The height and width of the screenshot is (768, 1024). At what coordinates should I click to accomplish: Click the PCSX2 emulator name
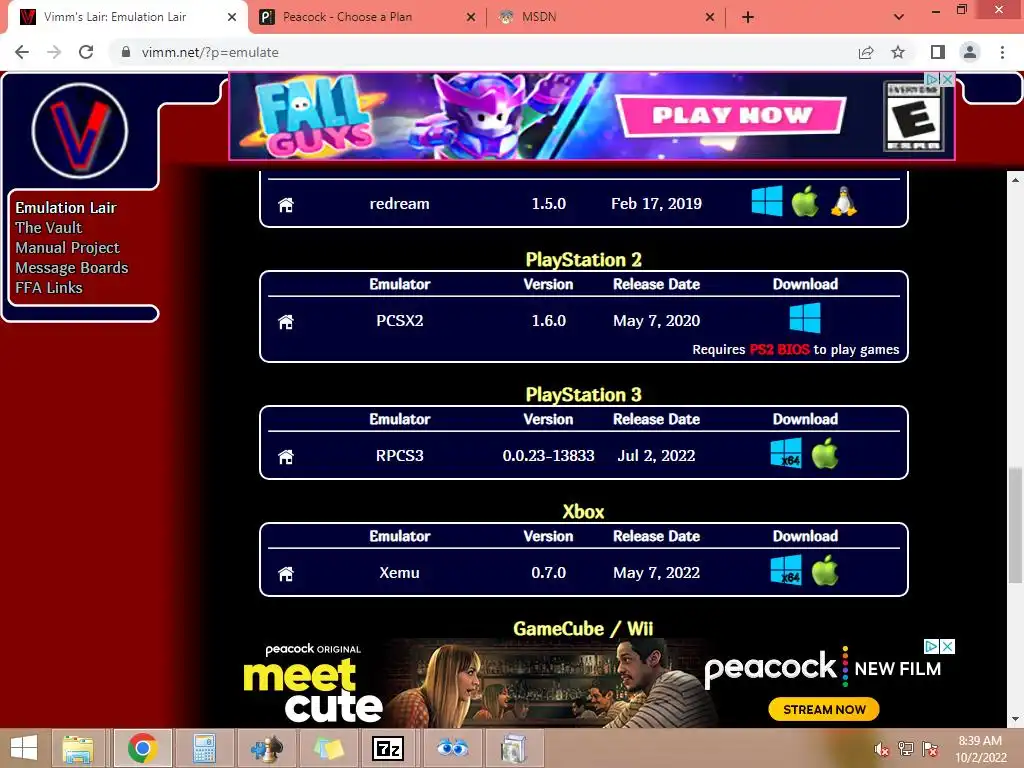400,321
